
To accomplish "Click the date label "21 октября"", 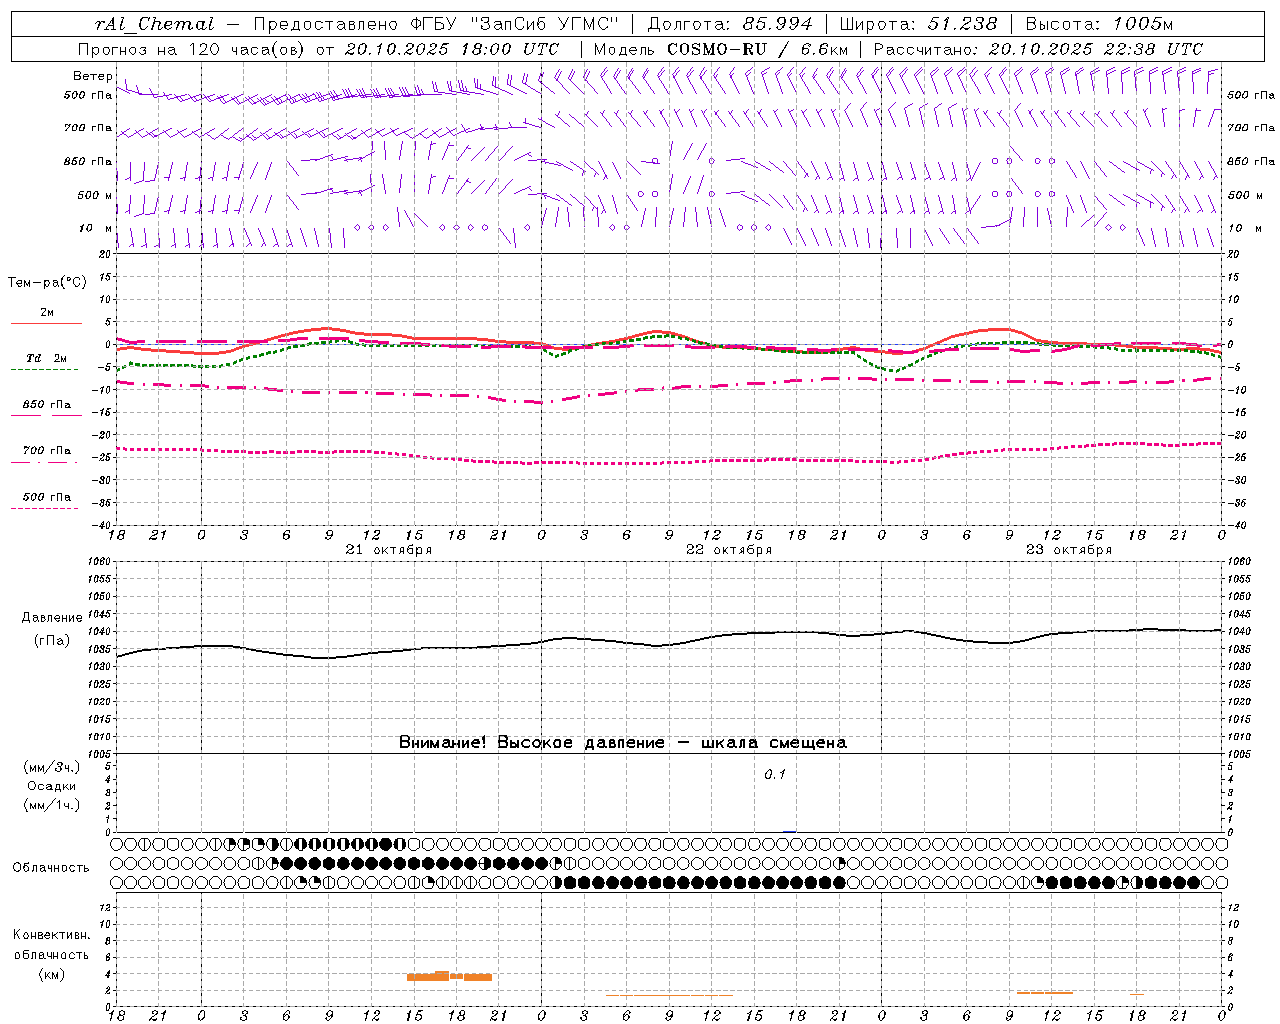I will tap(389, 550).
